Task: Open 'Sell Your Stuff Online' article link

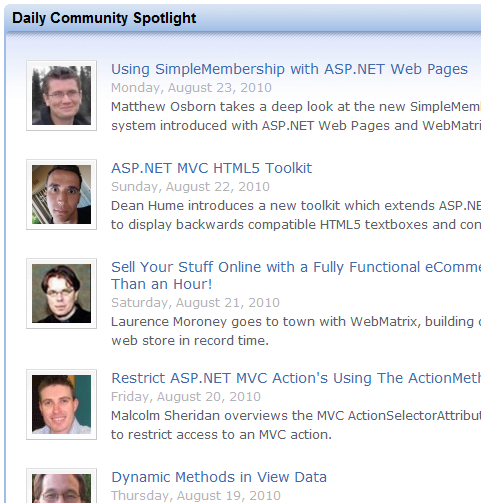Action: click(x=296, y=275)
